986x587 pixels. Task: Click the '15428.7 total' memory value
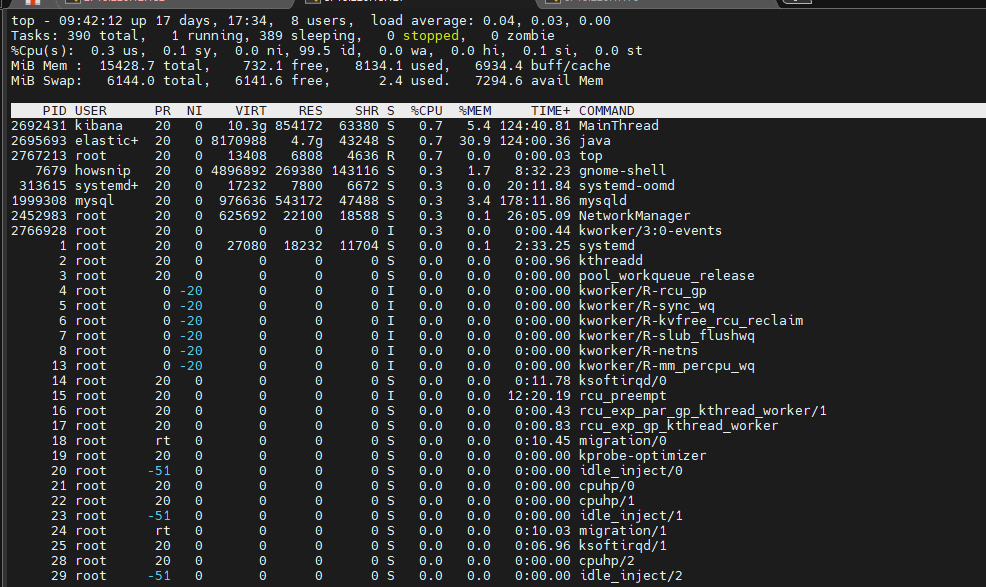coord(151,66)
